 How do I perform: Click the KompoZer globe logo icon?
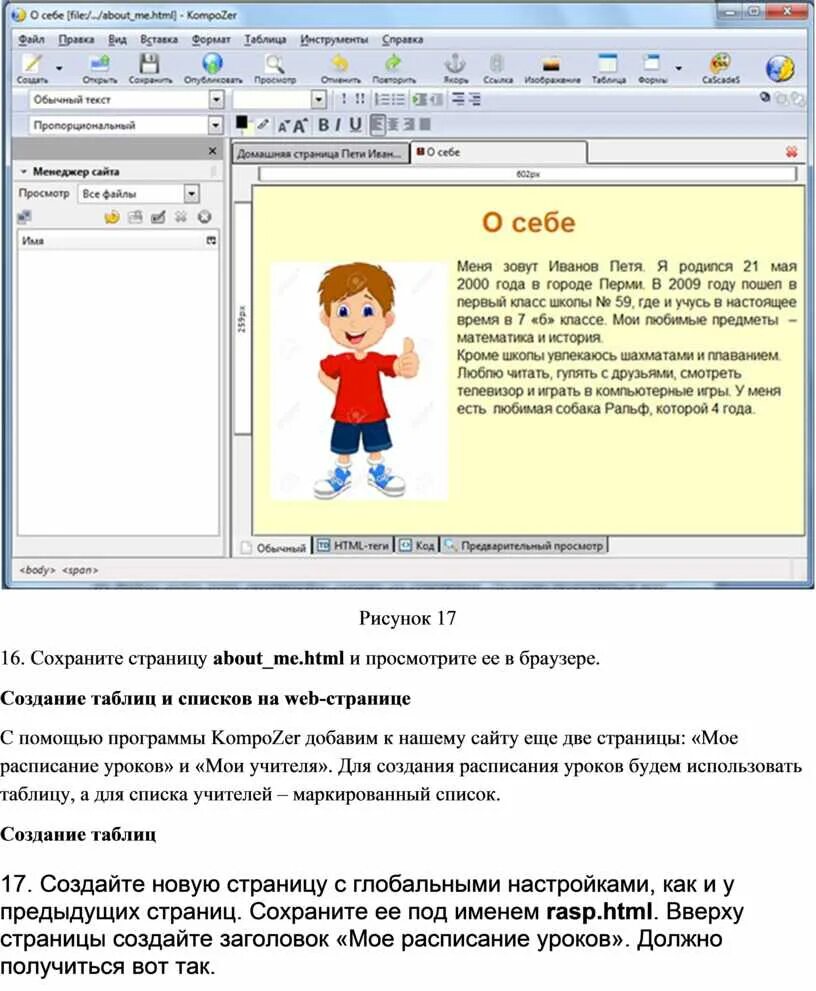[x=780, y=68]
